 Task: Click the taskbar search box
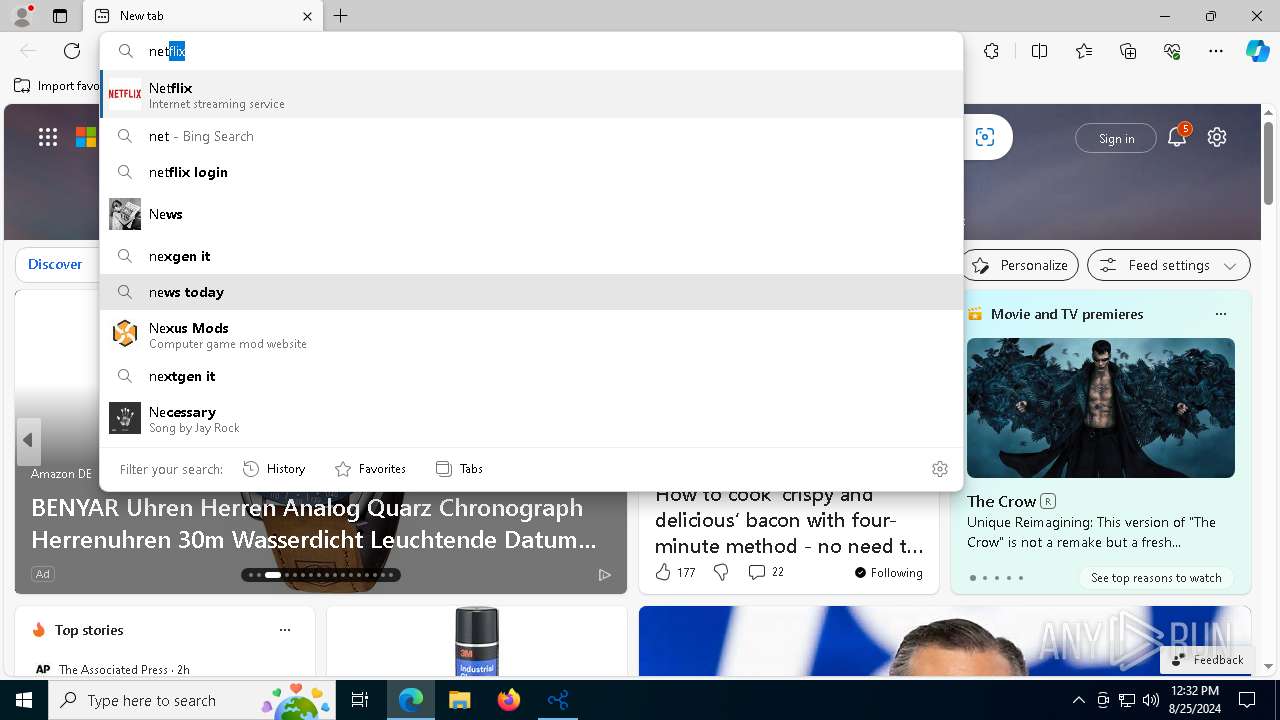point(194,700)
